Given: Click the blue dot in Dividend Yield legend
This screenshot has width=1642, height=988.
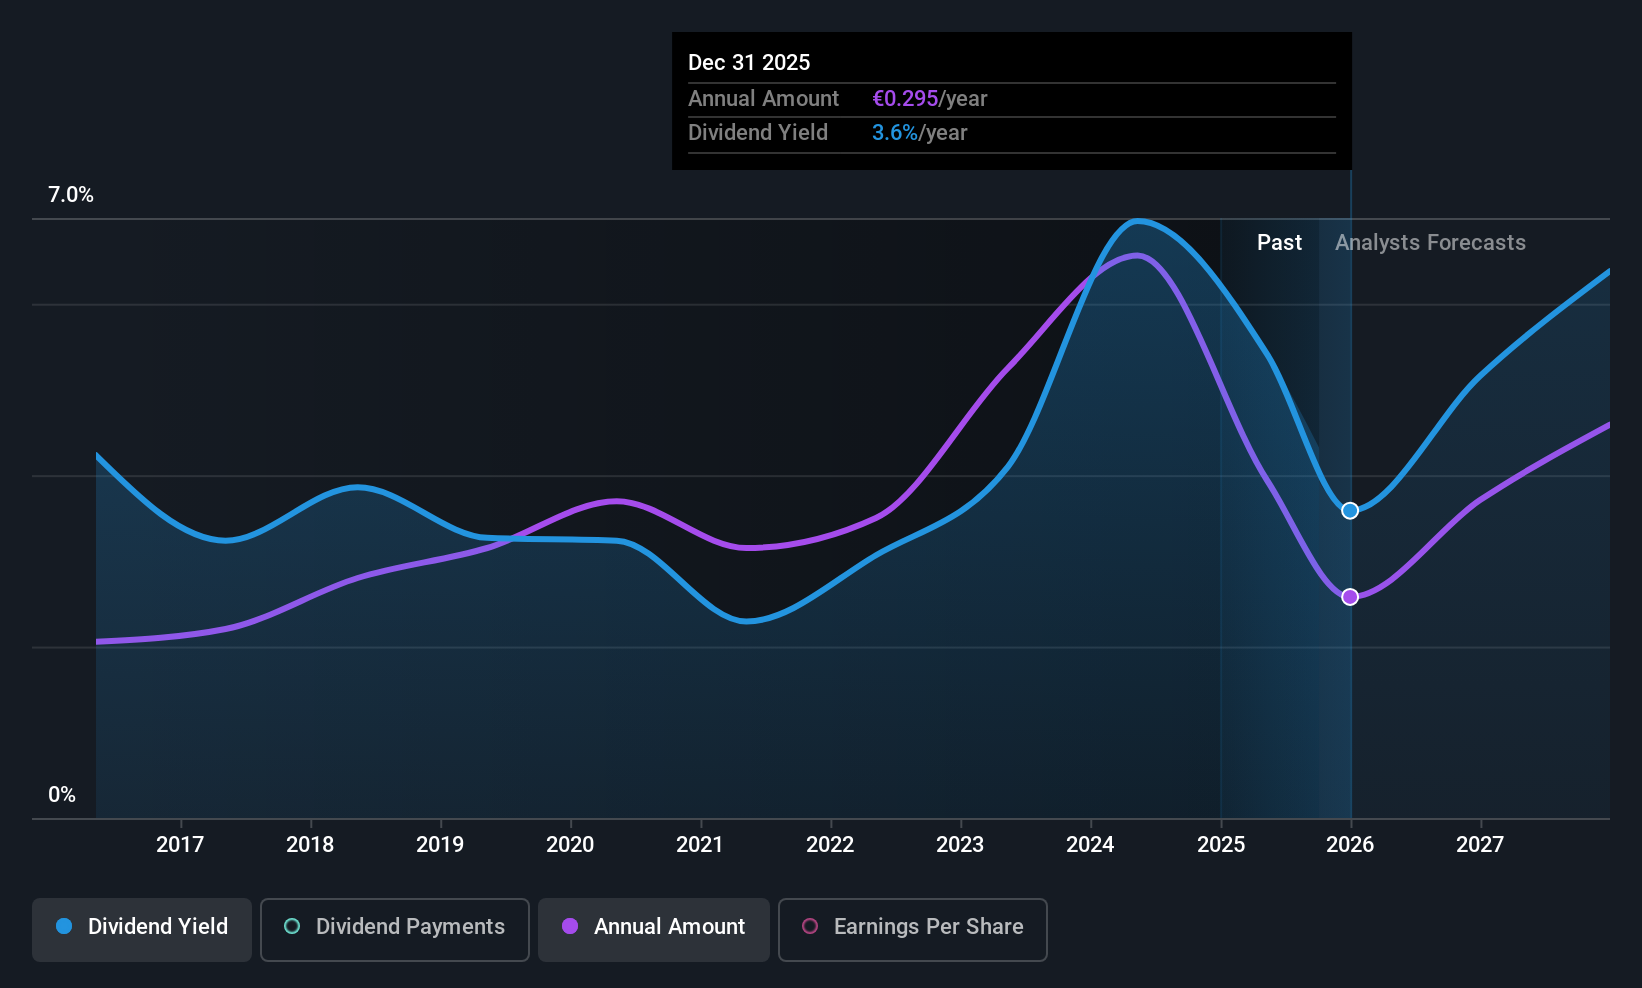Looking at the screenshot, I should [x=64, y=927].
